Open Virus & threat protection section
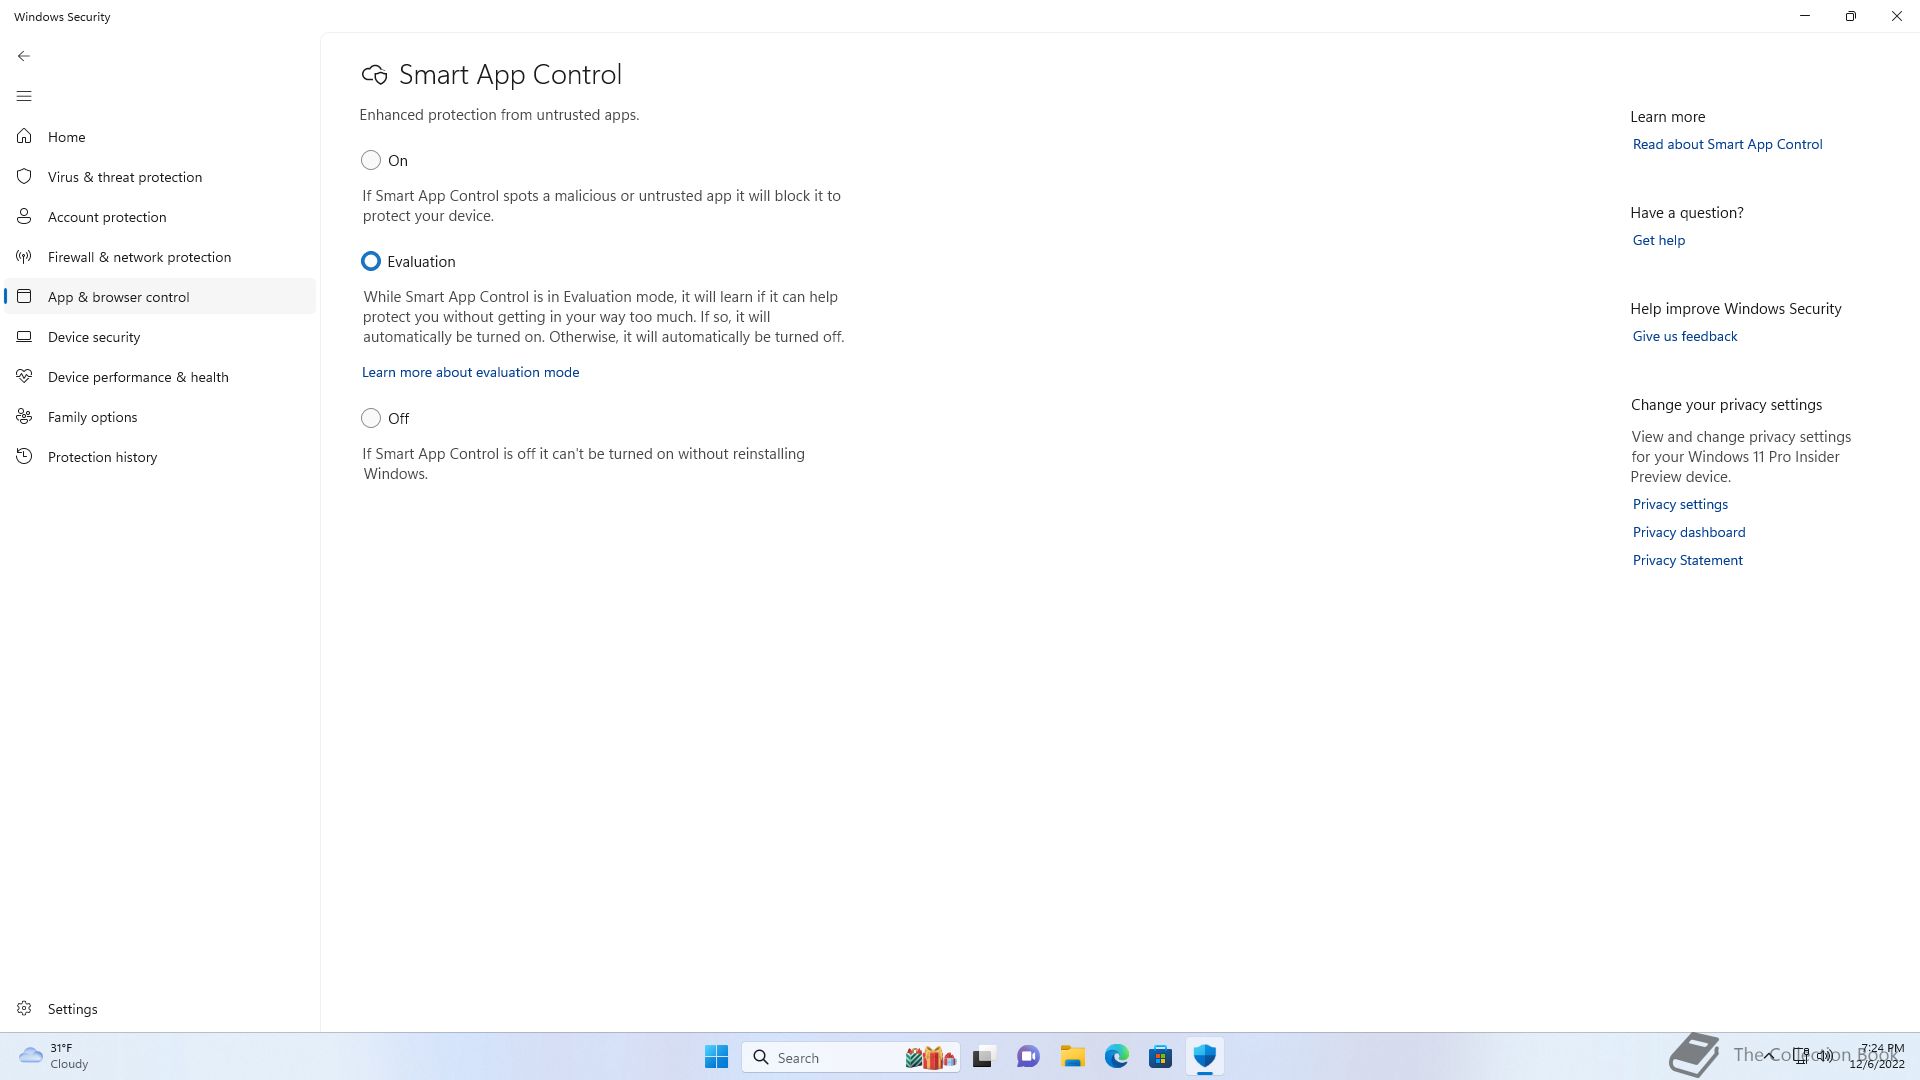Screen dimensions: 1920x1080 point(160,176)
